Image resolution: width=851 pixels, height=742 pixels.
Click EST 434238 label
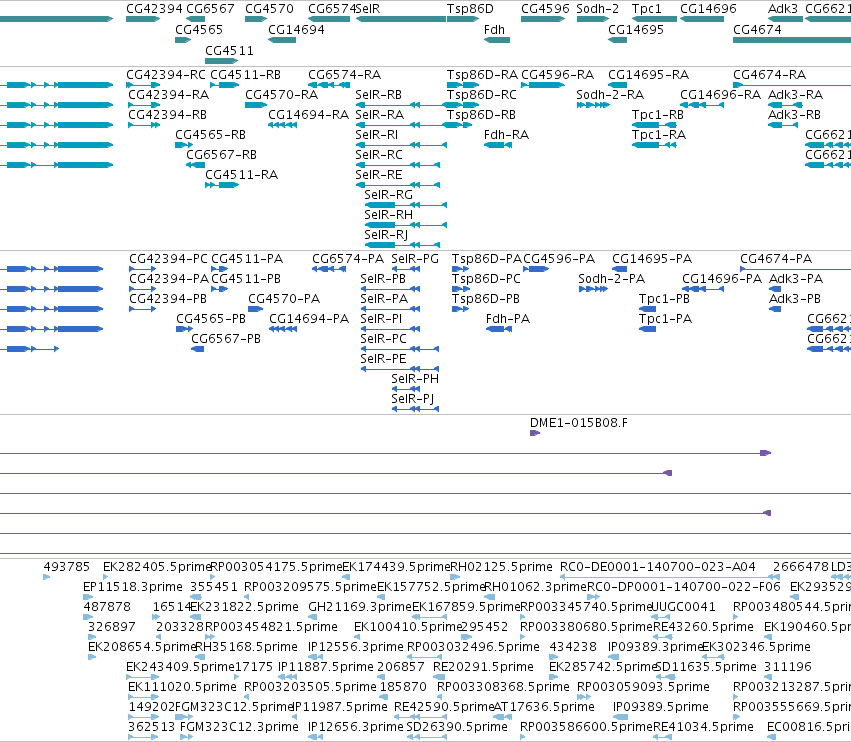point(573,646)
